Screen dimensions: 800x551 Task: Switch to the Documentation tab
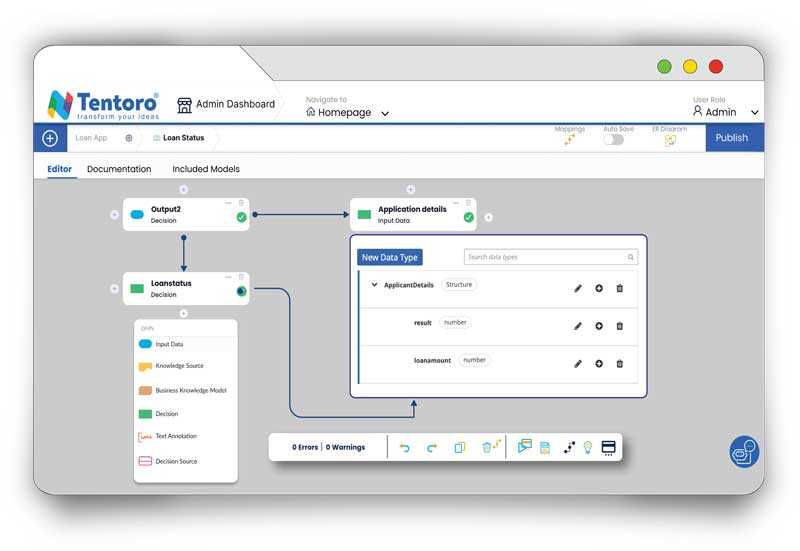coord(119,169)
